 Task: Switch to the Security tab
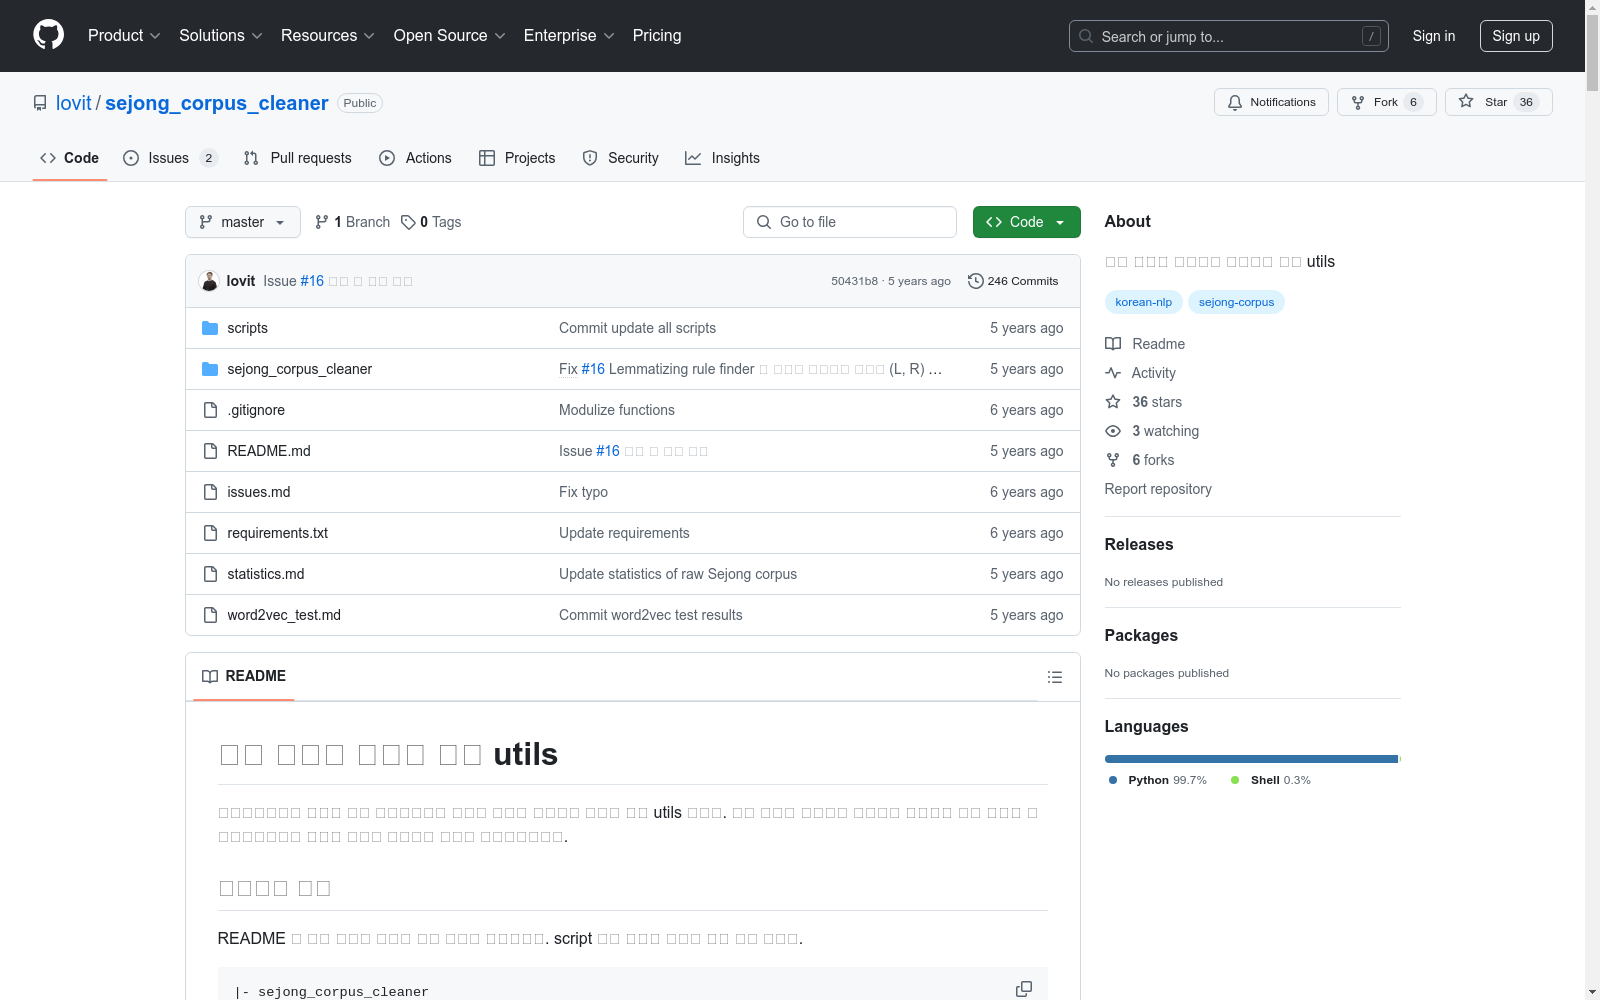(x=620, y=158)
